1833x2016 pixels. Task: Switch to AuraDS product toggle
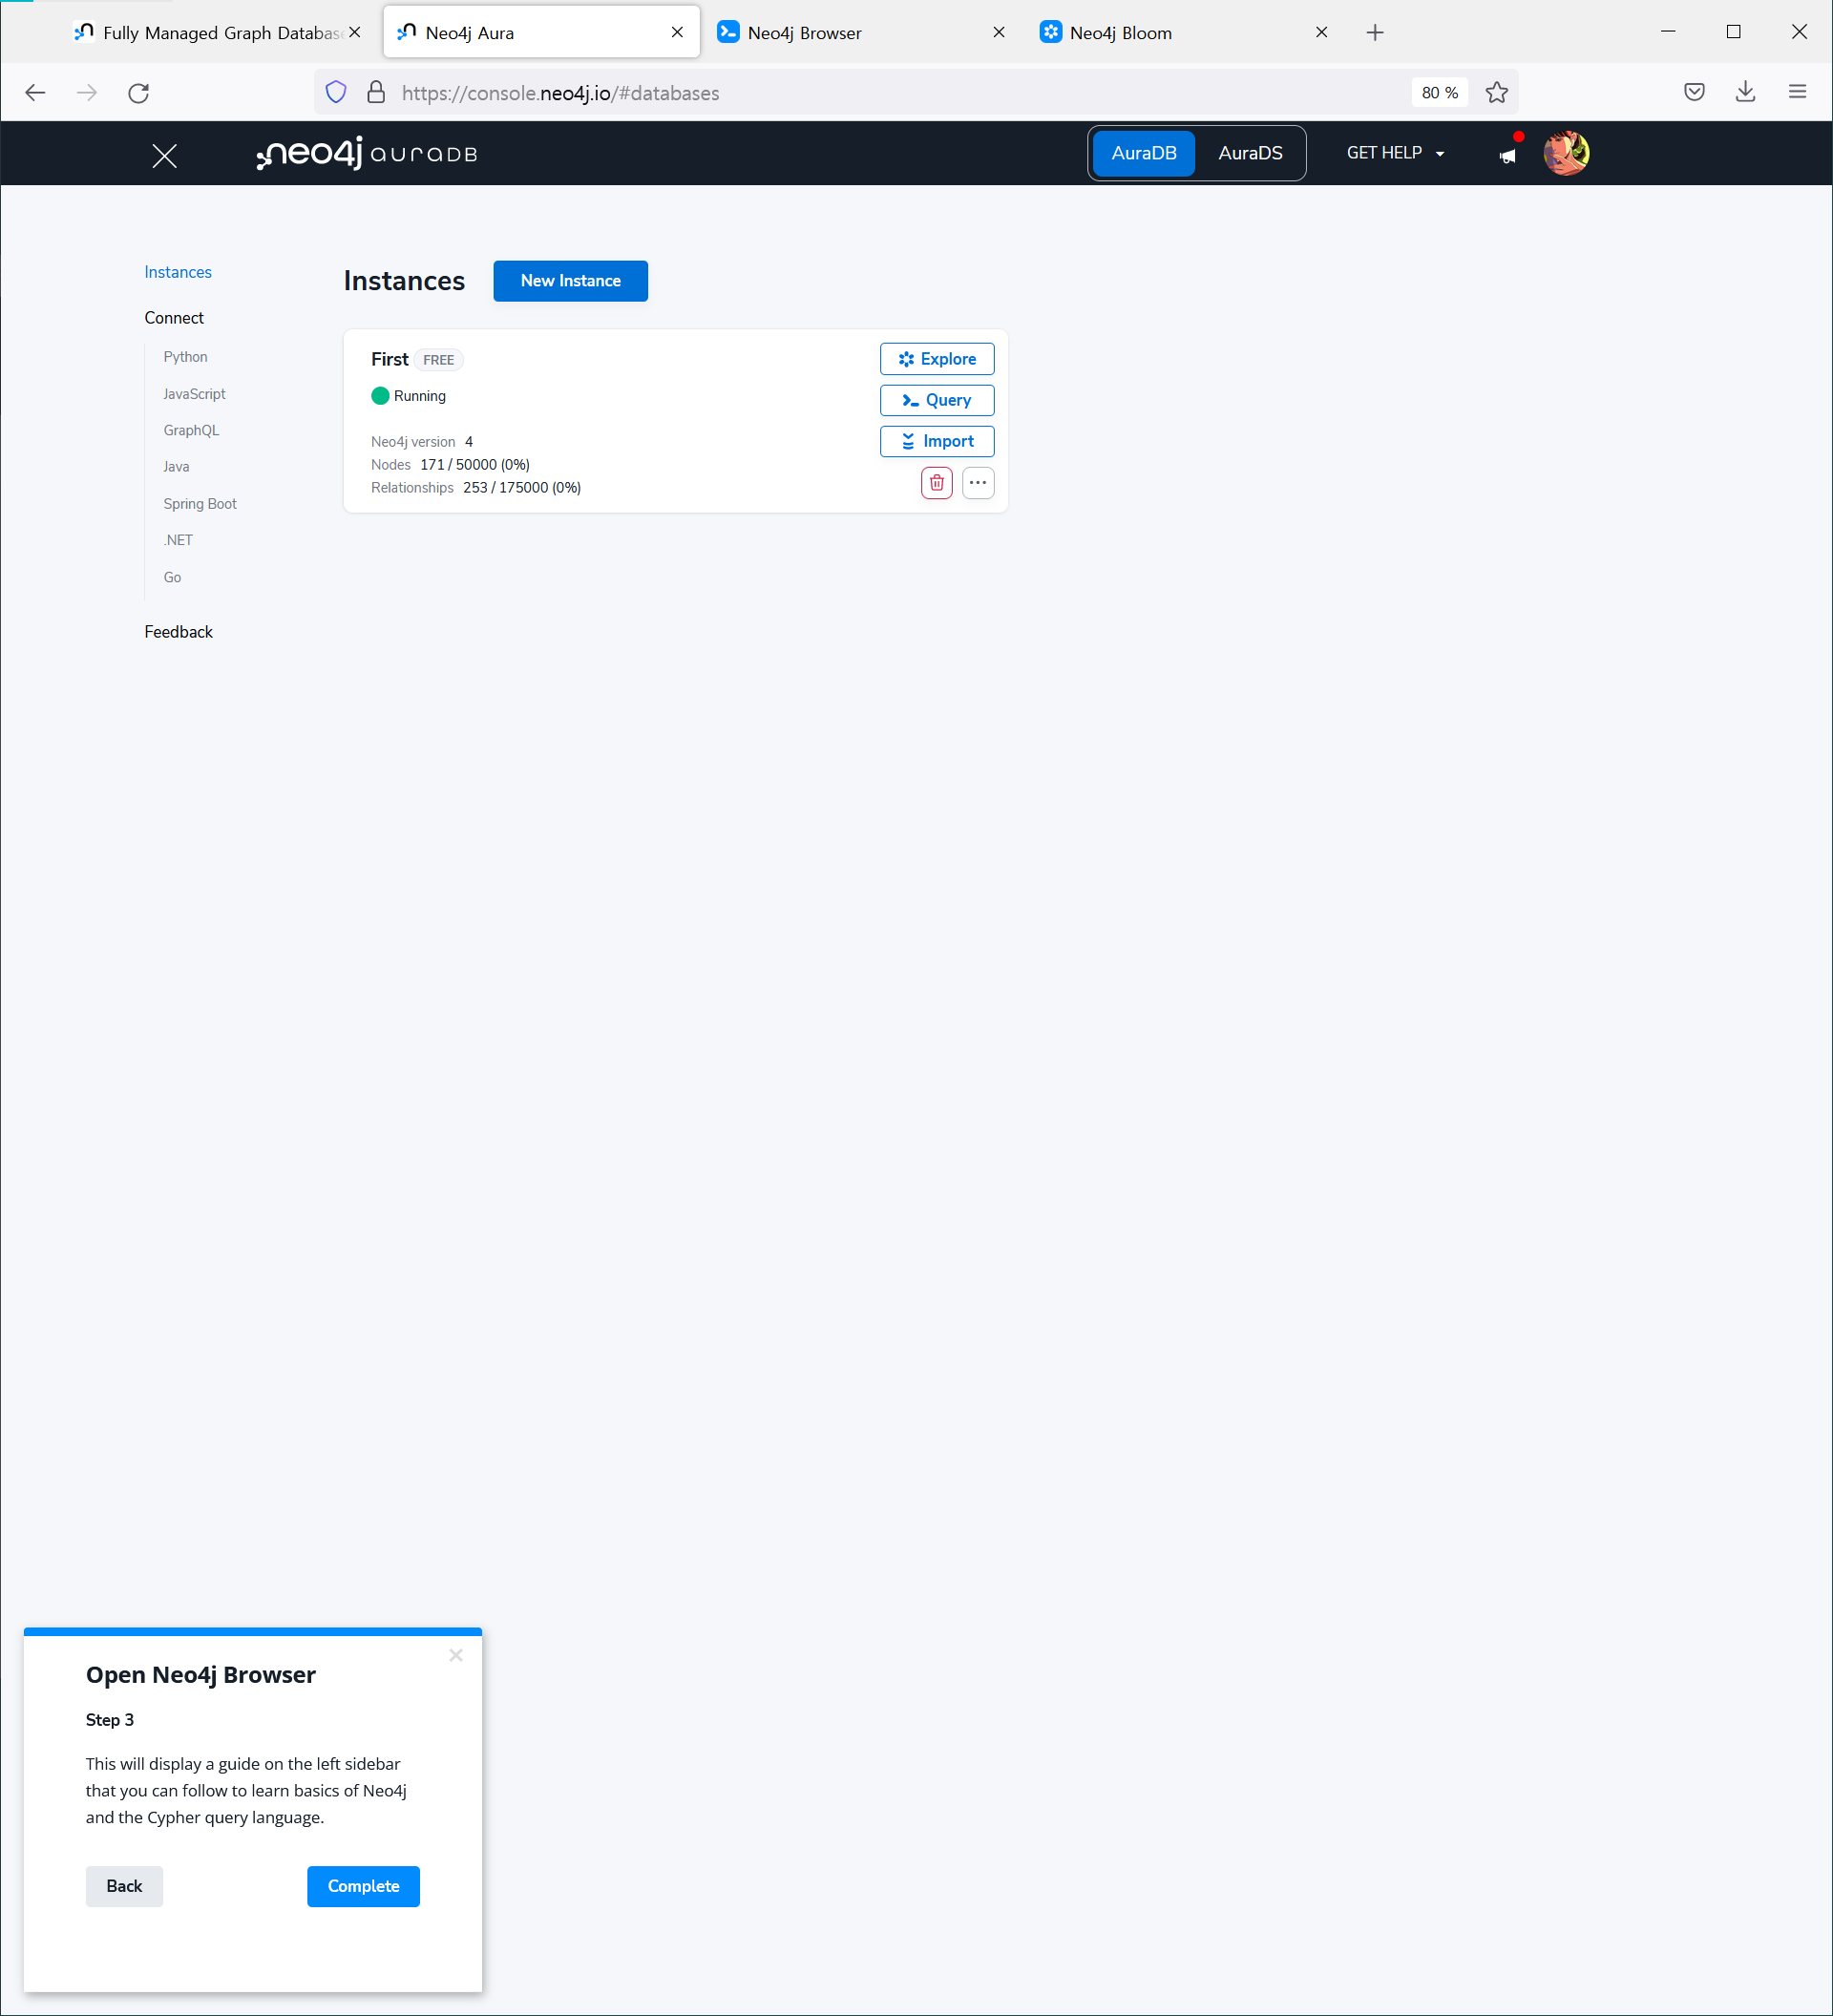pos(1249,153)
